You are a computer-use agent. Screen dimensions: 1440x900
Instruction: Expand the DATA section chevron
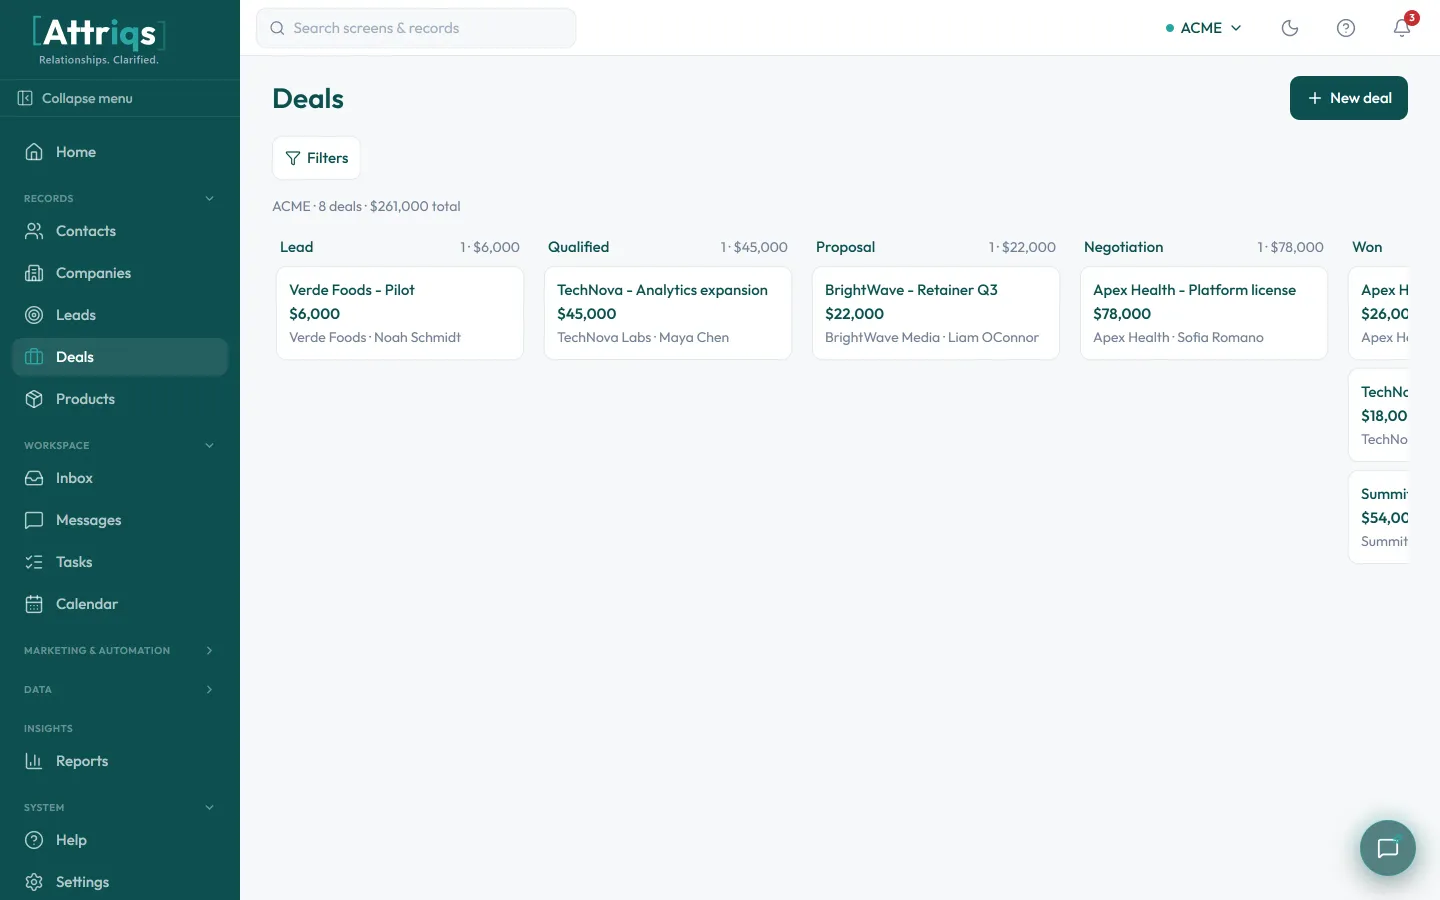coord(209,689)
